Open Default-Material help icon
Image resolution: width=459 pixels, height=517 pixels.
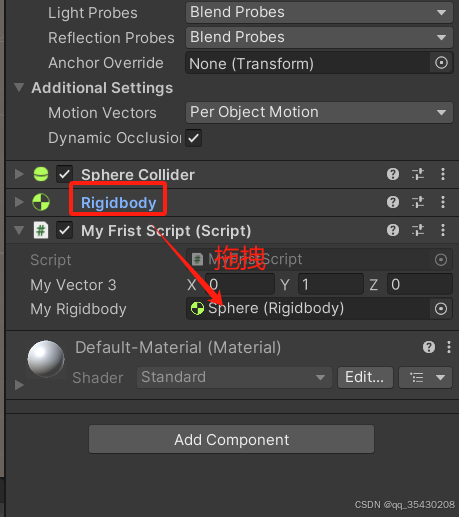(x=429, y=347)
